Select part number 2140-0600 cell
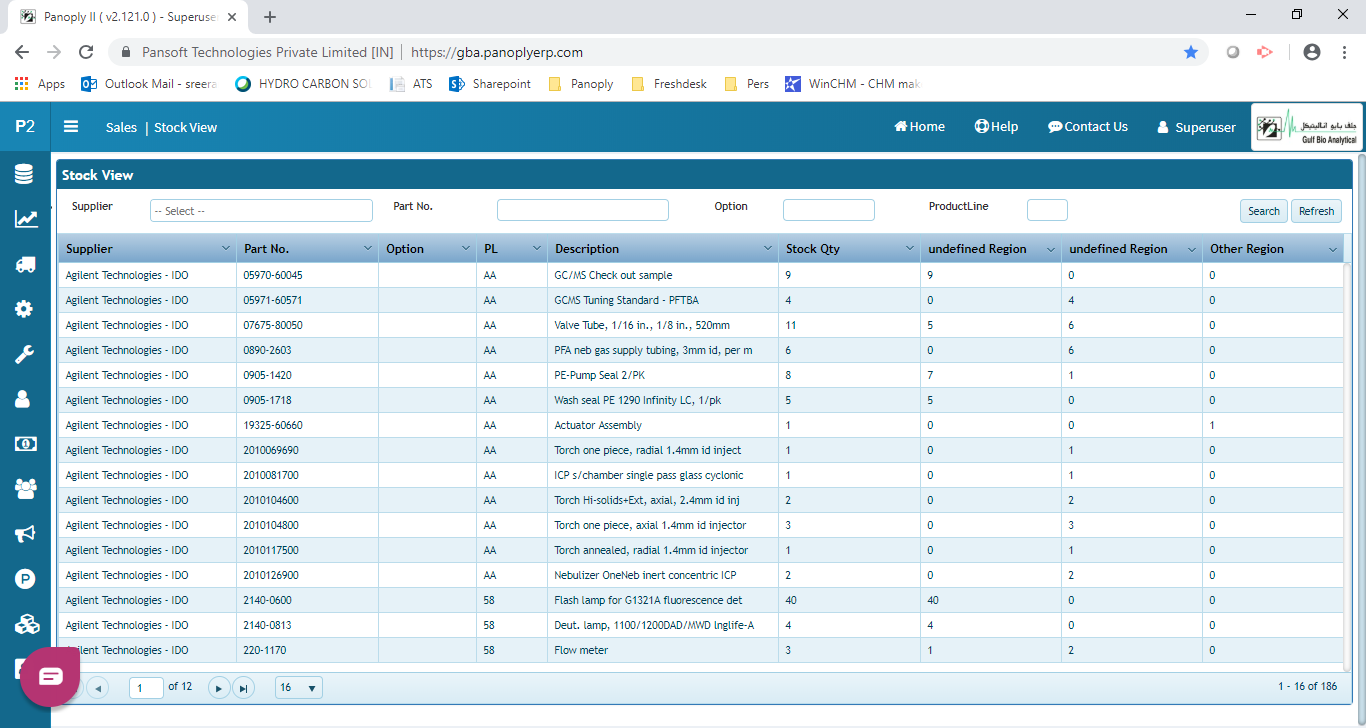The height and width of the screenshot is (728, 1366). pos(307,600)
